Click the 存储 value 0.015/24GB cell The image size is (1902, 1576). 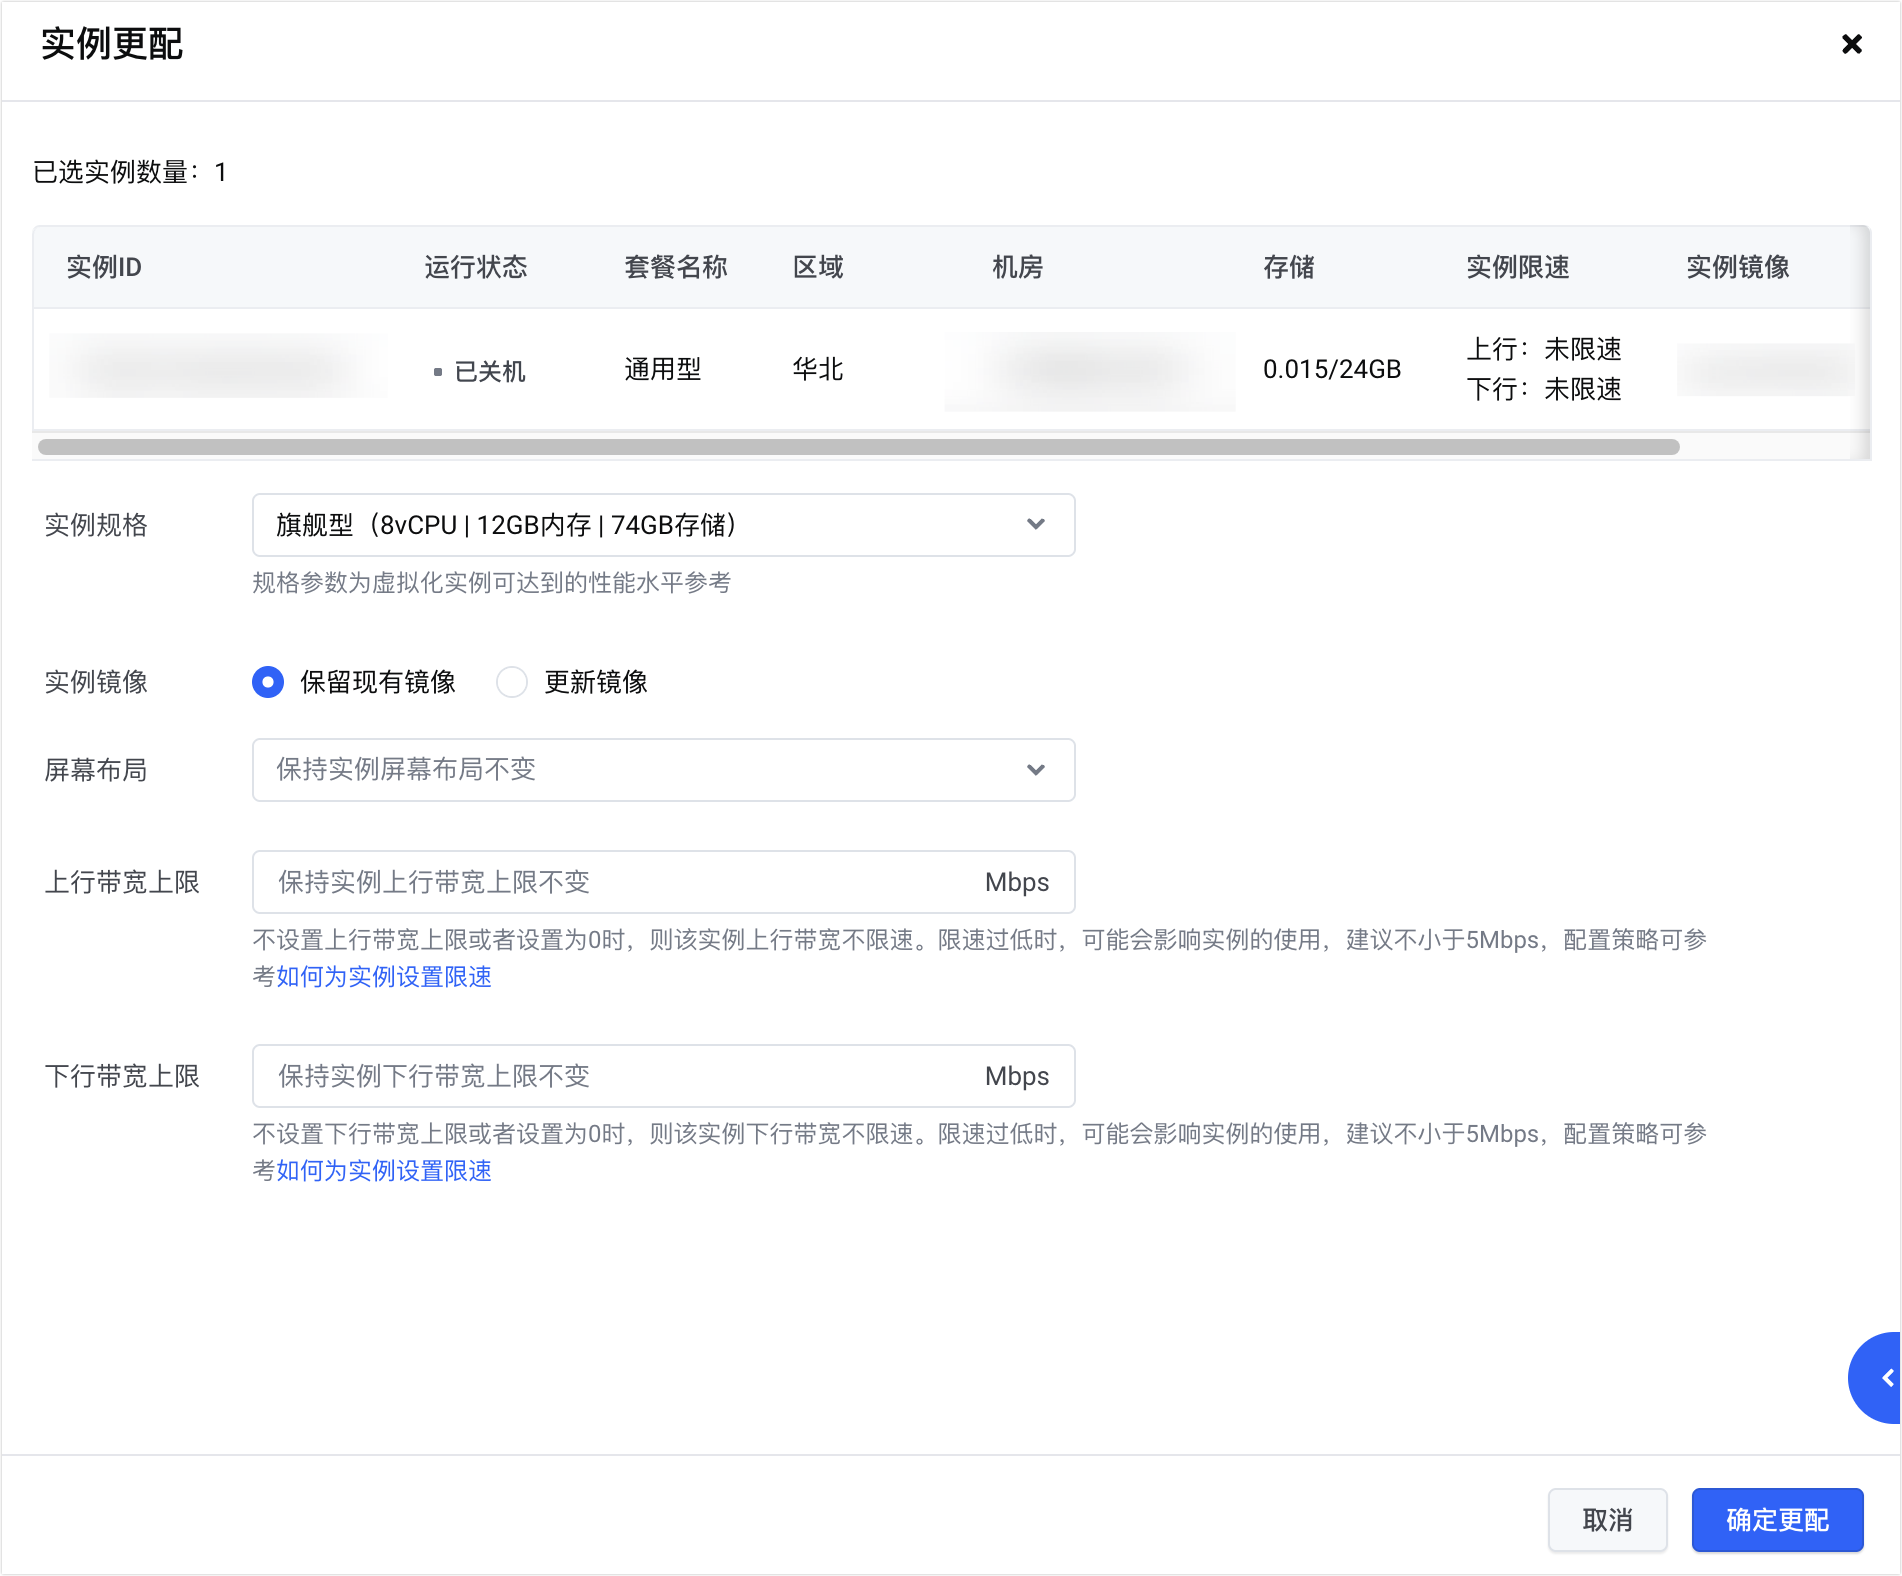point(1331,369)
